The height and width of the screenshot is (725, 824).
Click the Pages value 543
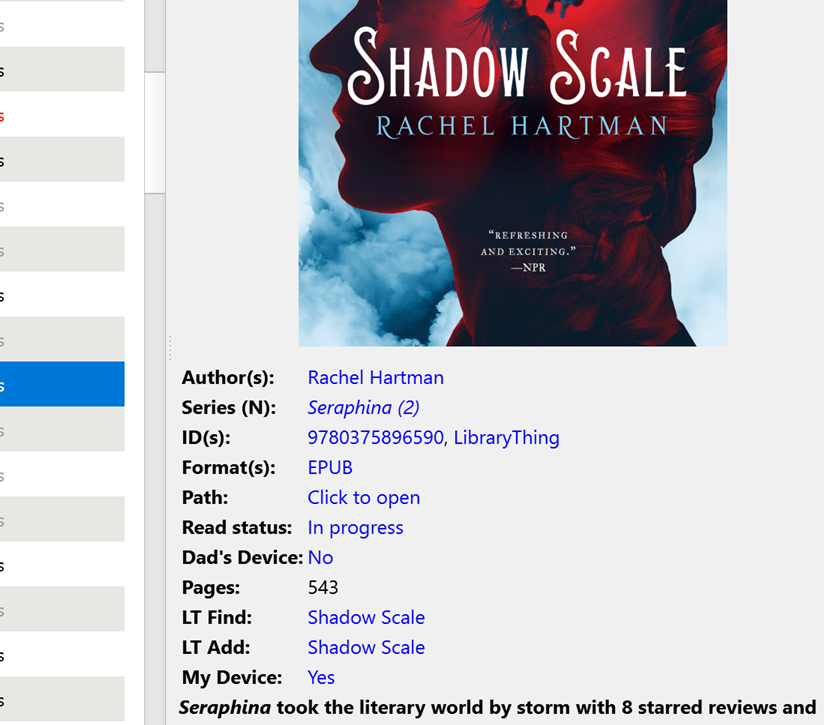click(323, 587)
